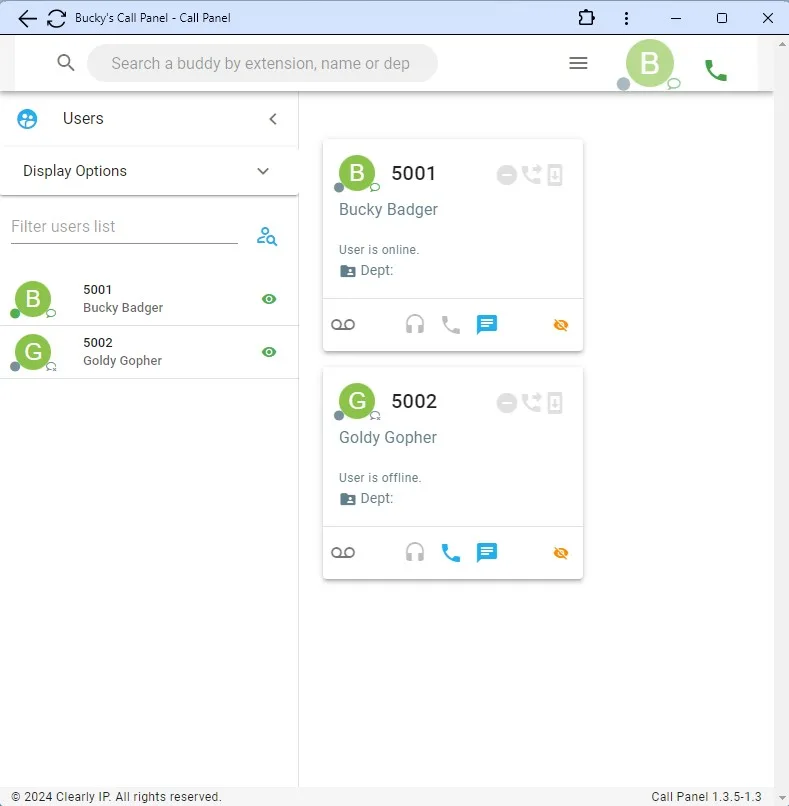
Task: Click the Dept folder icon on 5002 card
Action: click(347, 499)
